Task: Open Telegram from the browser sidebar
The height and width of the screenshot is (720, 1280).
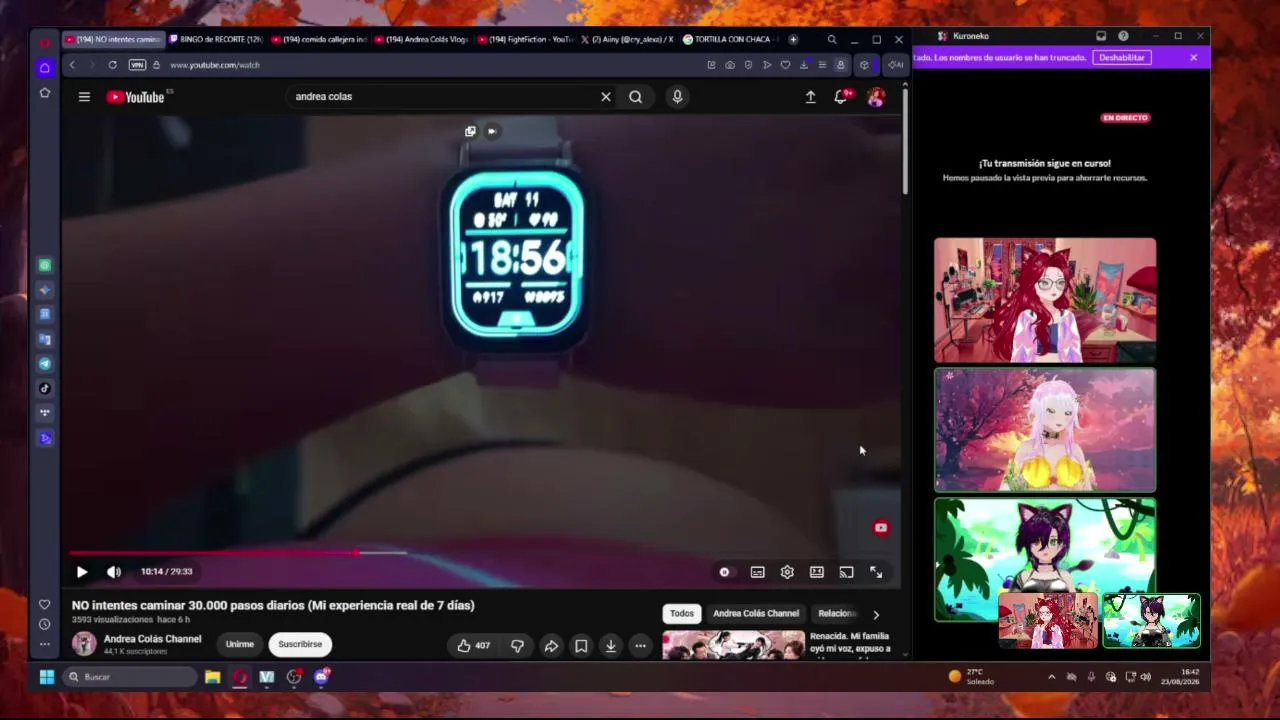Action: tap(44, 364)
